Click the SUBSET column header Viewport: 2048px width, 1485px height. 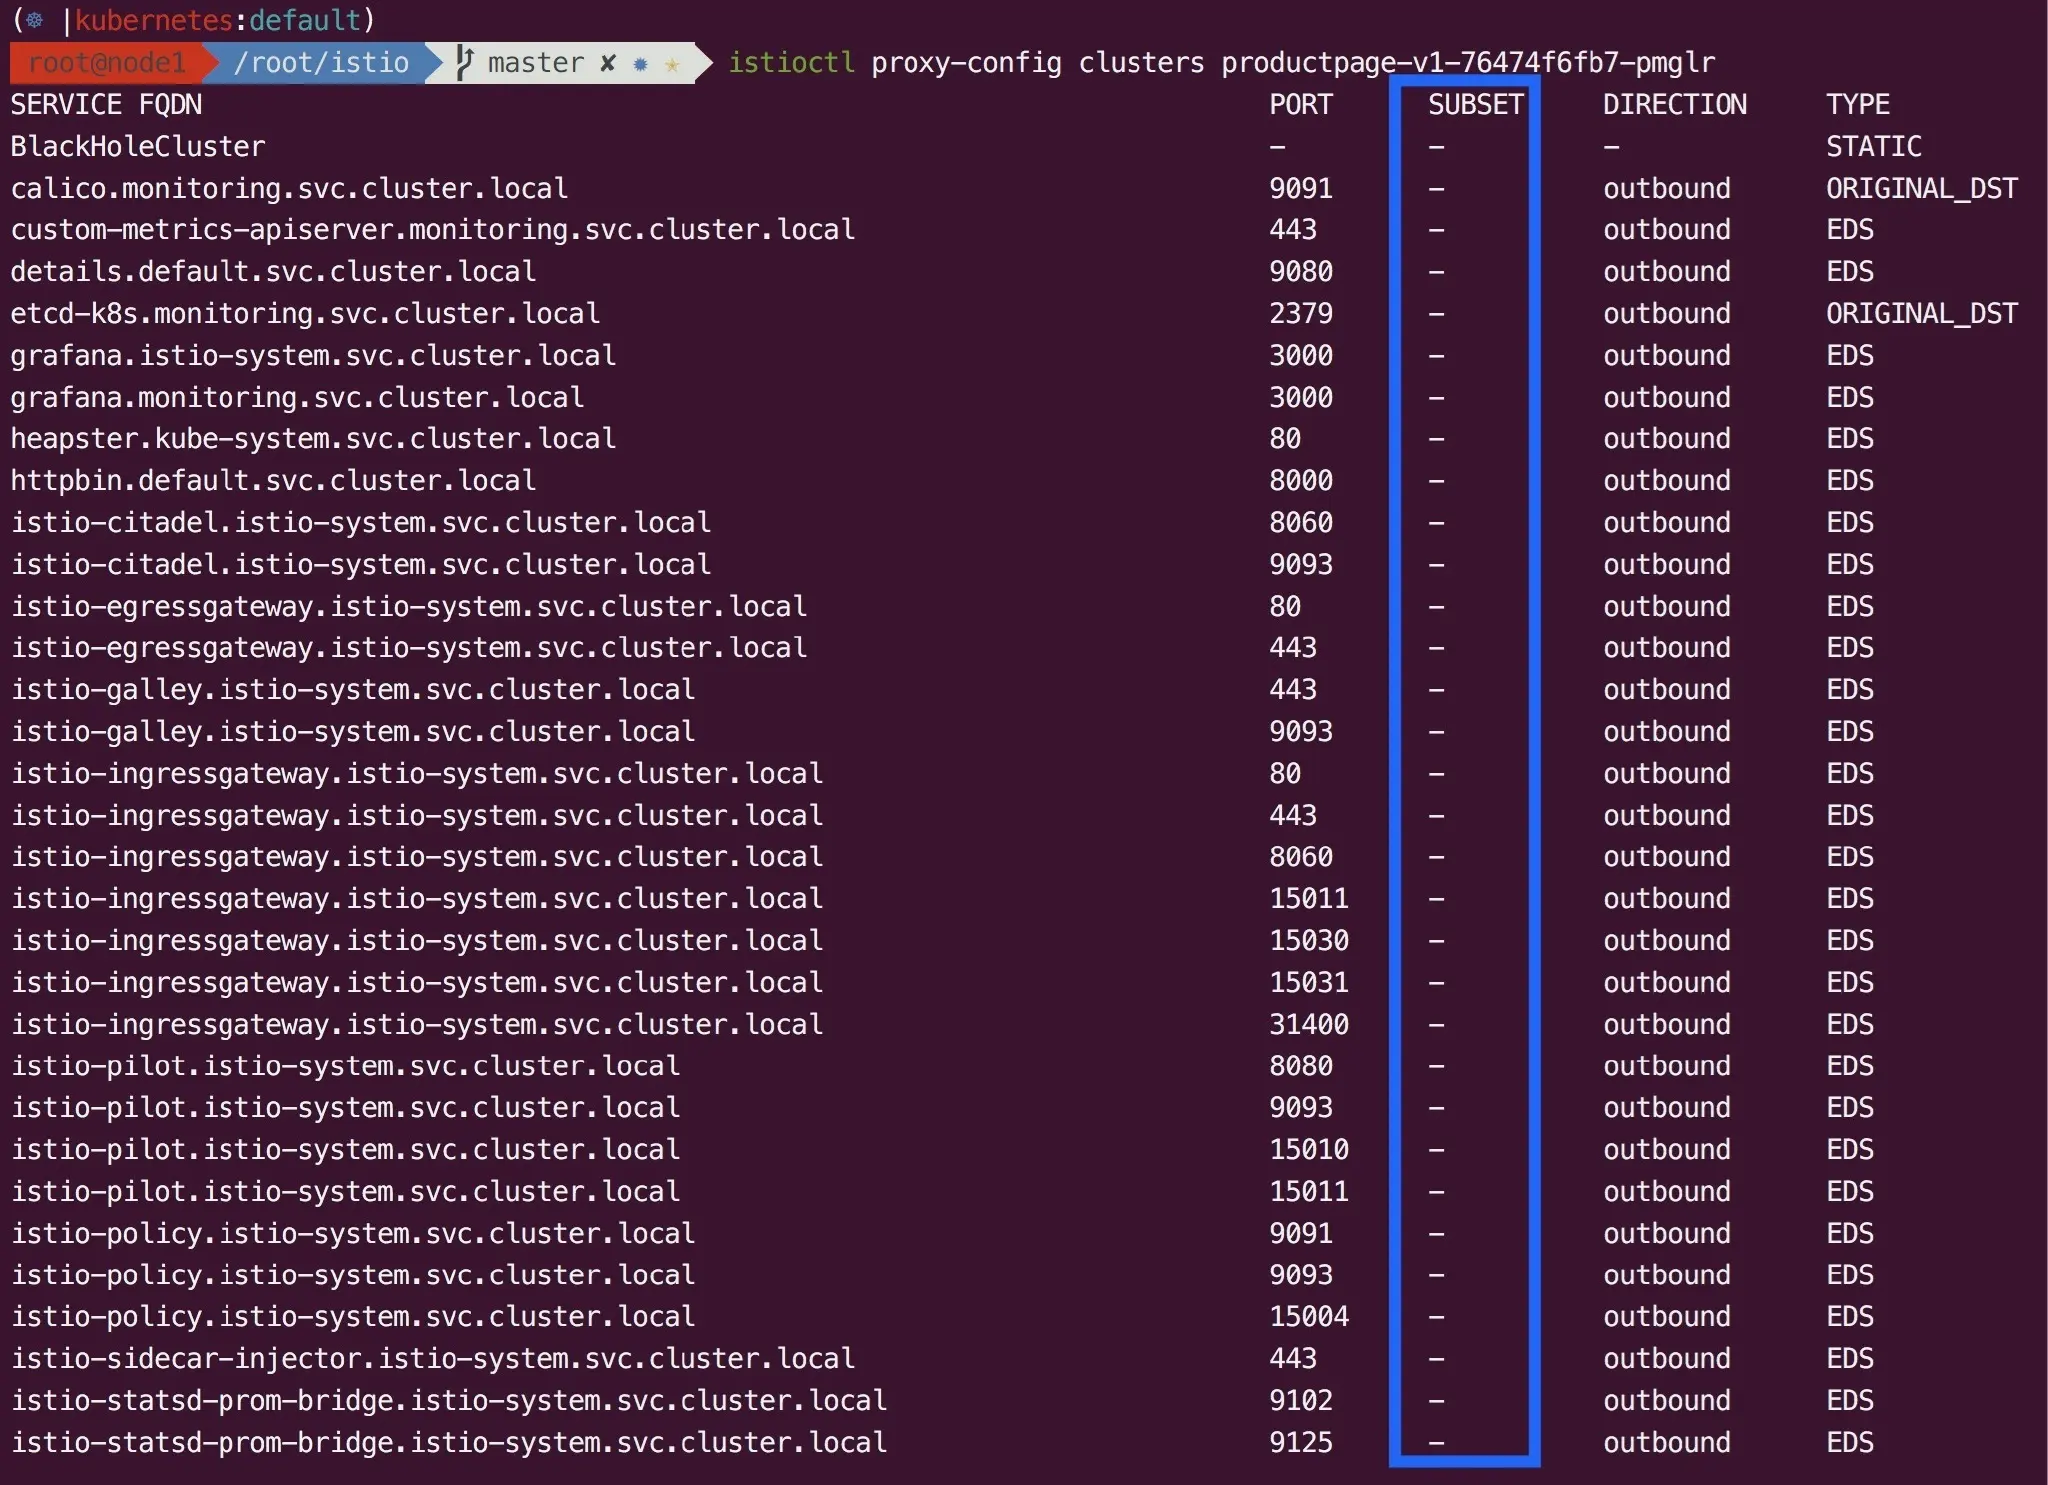tap(1475, 104)
